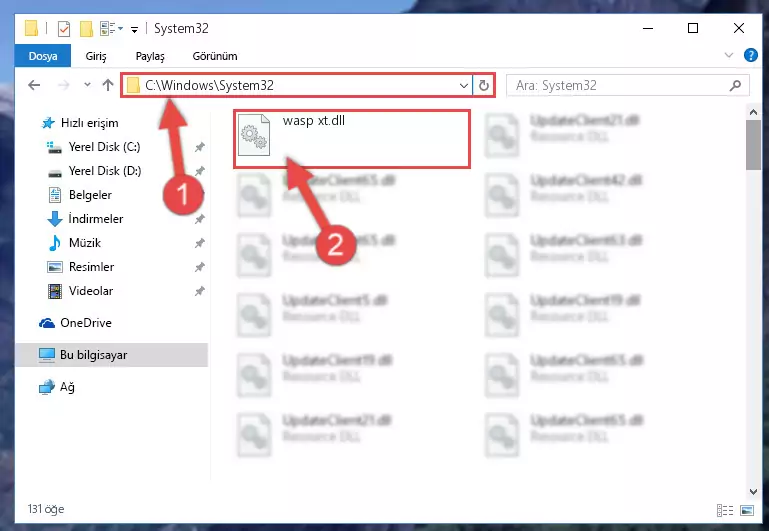Select OneDrive in navigation pane

tap(86, 323)
